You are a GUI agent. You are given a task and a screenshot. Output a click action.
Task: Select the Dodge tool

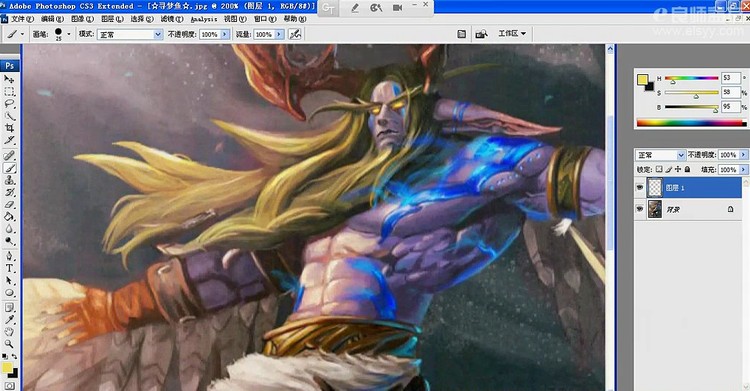point(9,242)
